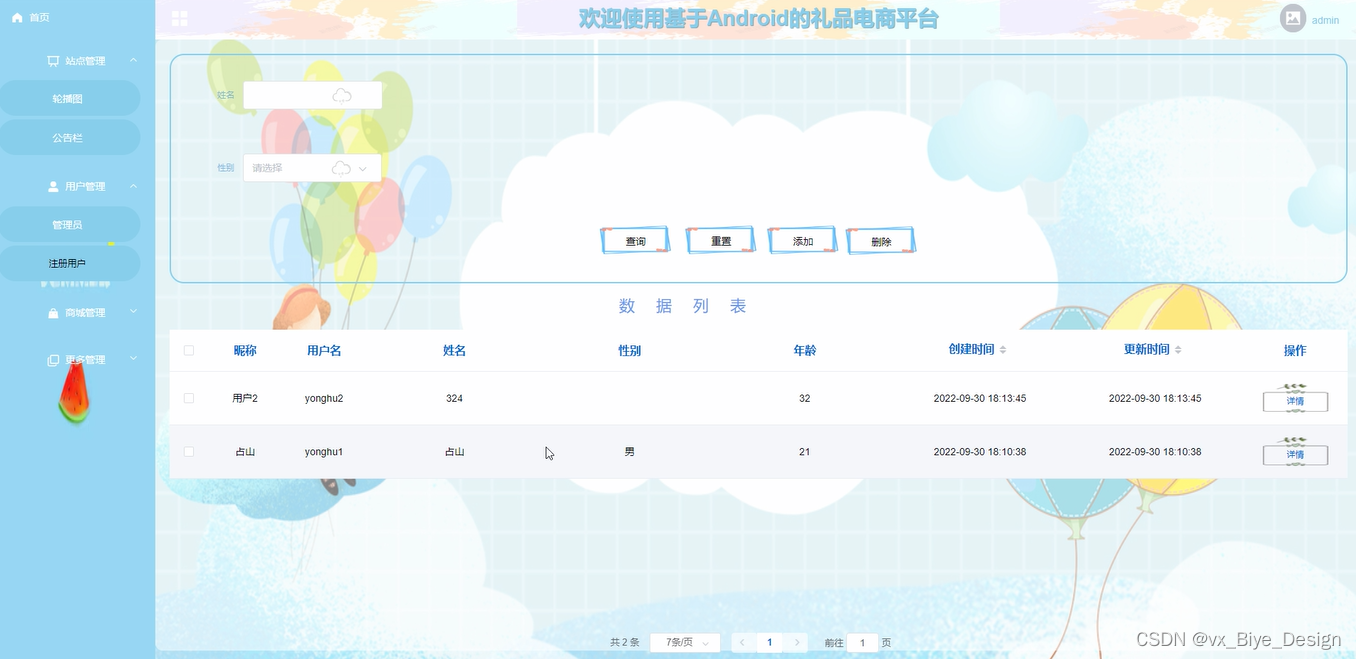Select 注册用户 menu item
The width and height of the screenshot is (1356, 659).
(68, 263)
